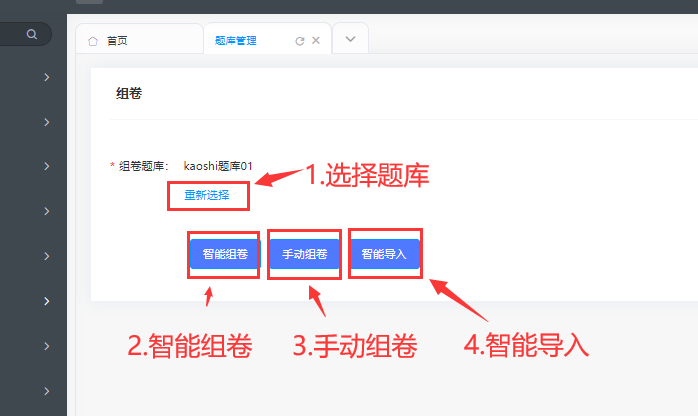Click the home icon in 首页 tab
Image resolution: width=698 pixels, height=416 pixels.
click(x=93, y=41)
